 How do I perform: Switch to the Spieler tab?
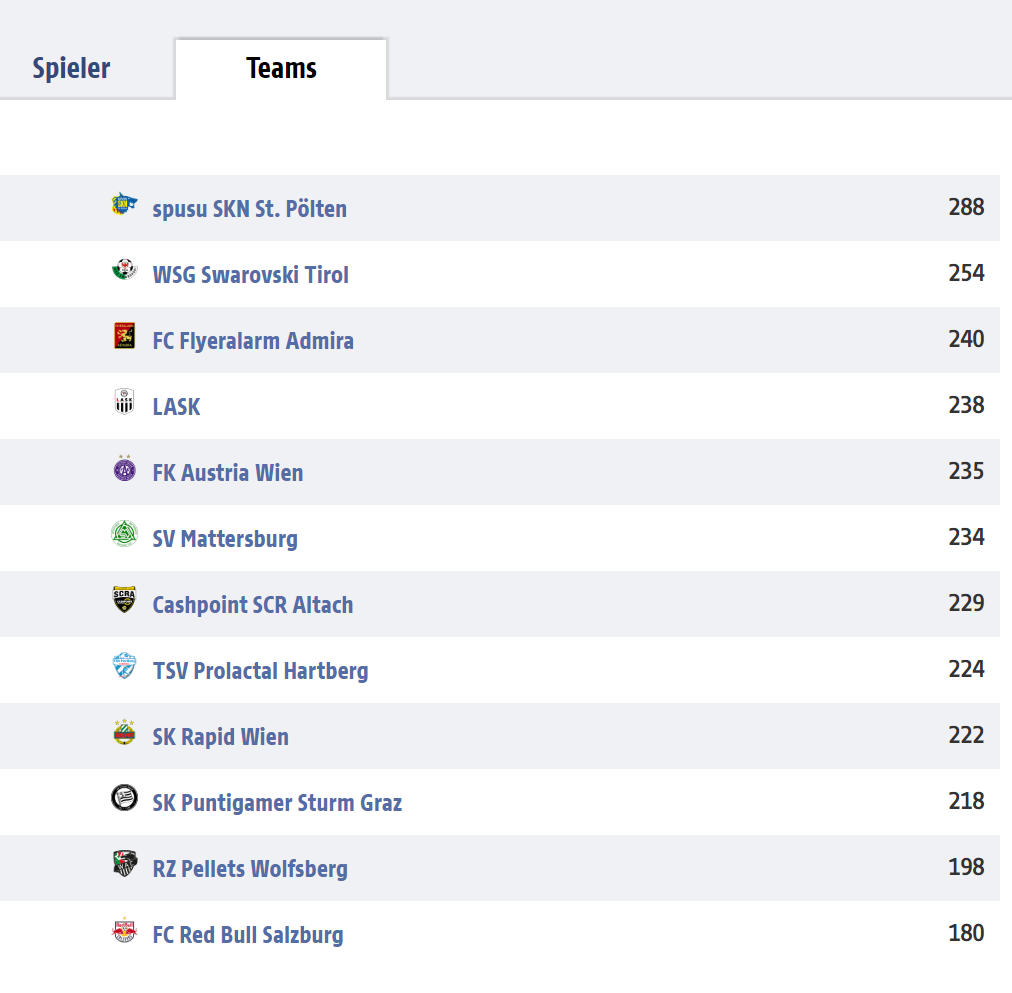[71, 68]
